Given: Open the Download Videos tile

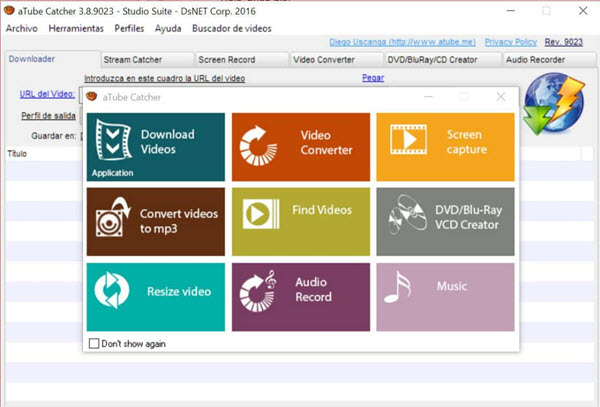Looking at the screenshot, I should 155,147.
